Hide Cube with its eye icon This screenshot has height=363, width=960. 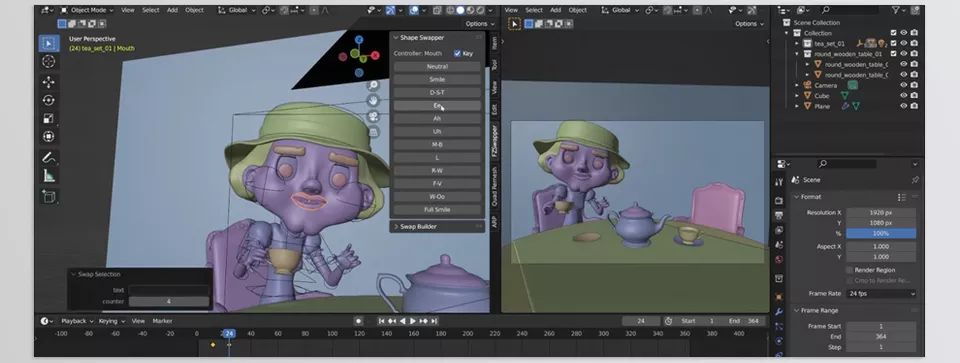pos(904,96)
